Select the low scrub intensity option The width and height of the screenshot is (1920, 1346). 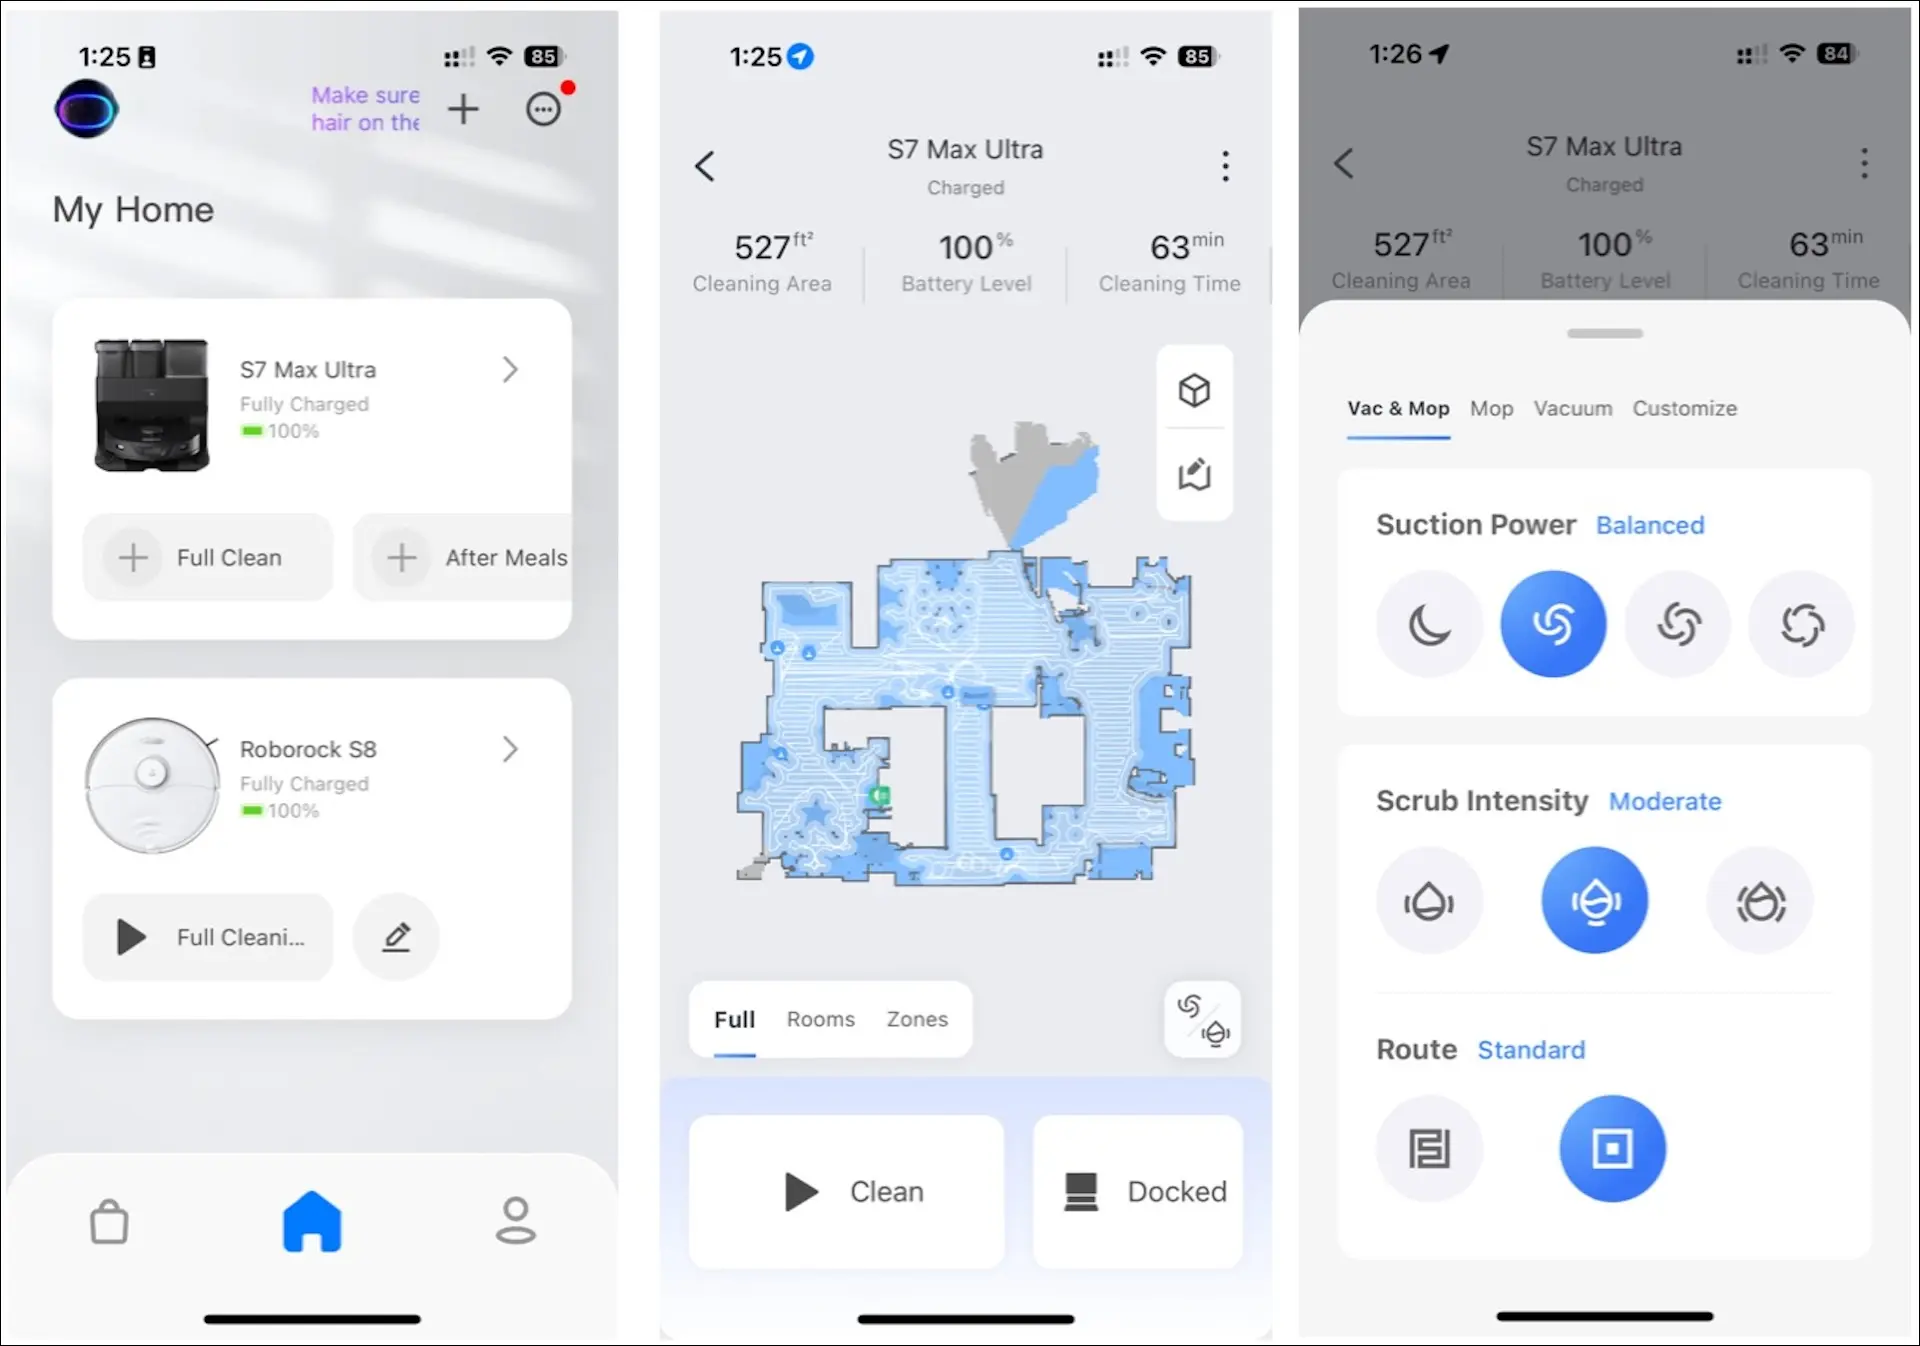pyautogui.click(x=1430, y=901)
